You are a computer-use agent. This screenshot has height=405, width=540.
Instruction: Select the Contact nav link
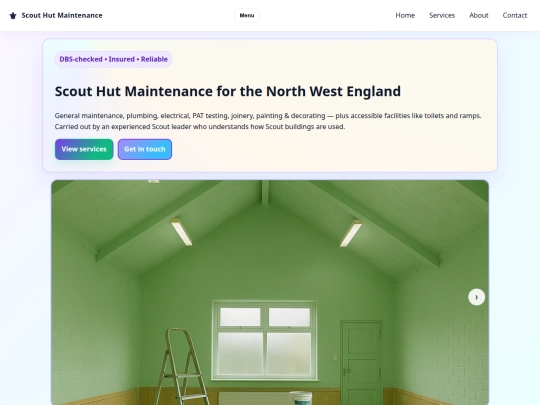(515, 15)
